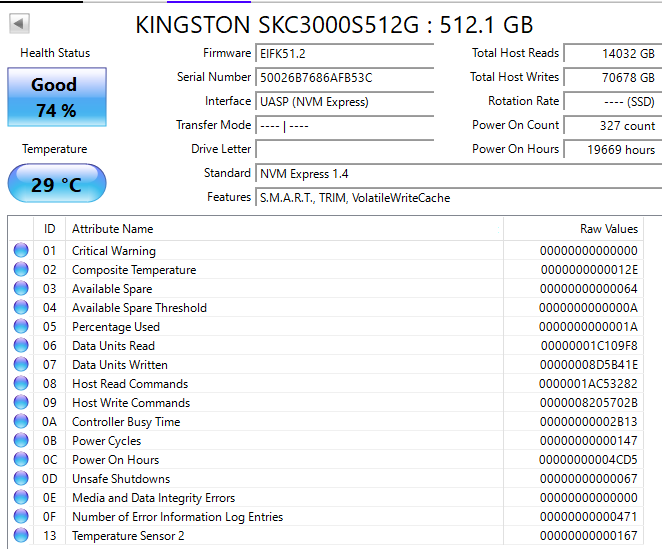Select the Host Write Commands attribute name
Viewport: 662px width, 549px height.
click(x=131, y=403)
